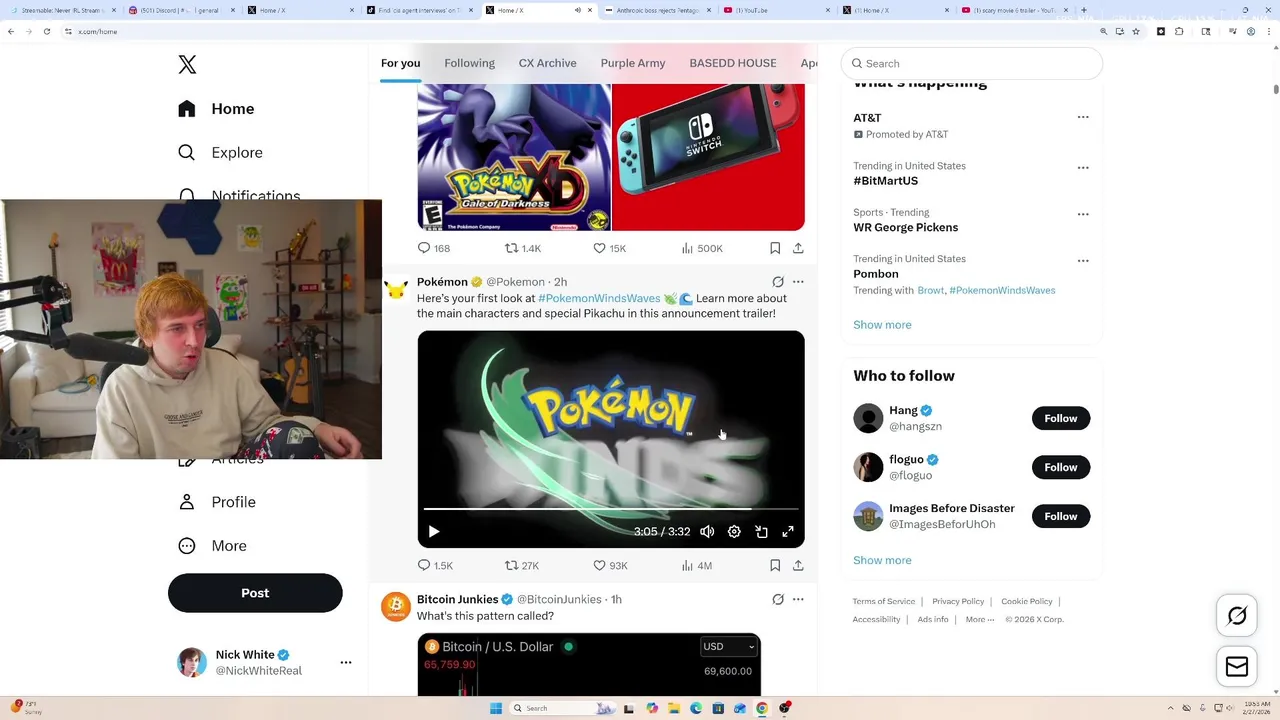Image resolution: width=1280 pixels, height=720 pixels.
Task: Expand the footer More menu
Action: point(980,619)
